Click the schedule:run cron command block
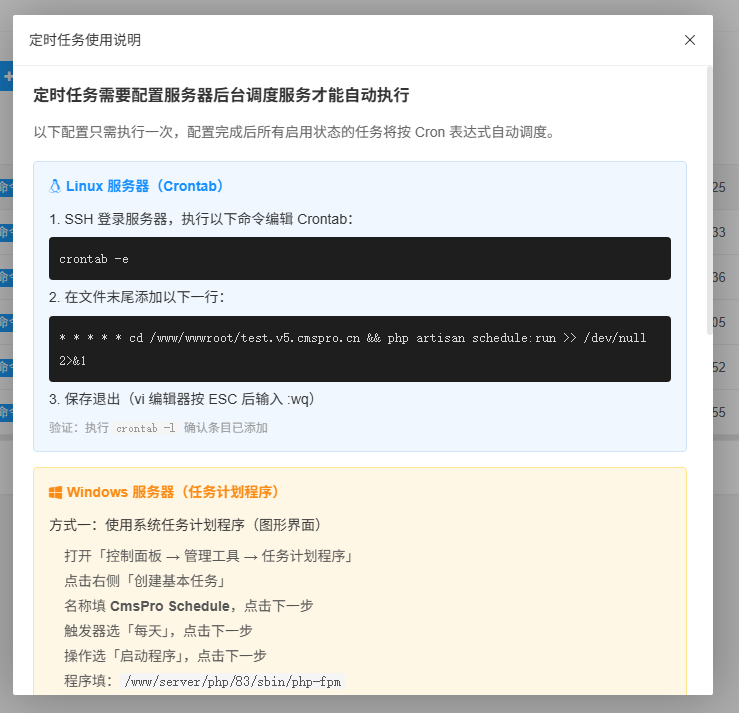739x713 pixels. tap(360, 349)
